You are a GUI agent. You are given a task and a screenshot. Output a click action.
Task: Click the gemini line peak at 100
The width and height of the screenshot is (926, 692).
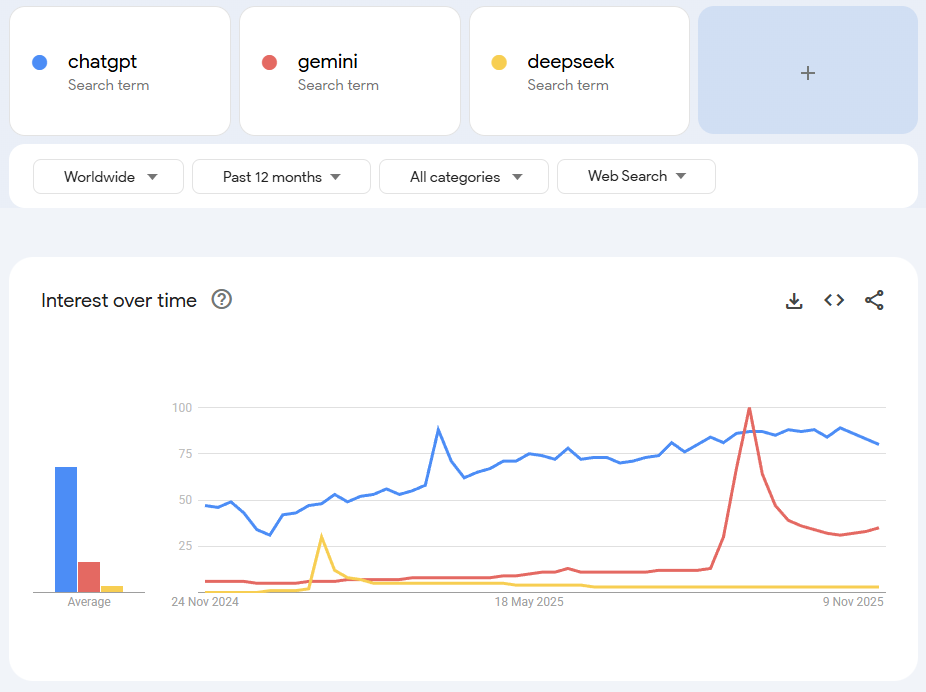click(749, 408)
